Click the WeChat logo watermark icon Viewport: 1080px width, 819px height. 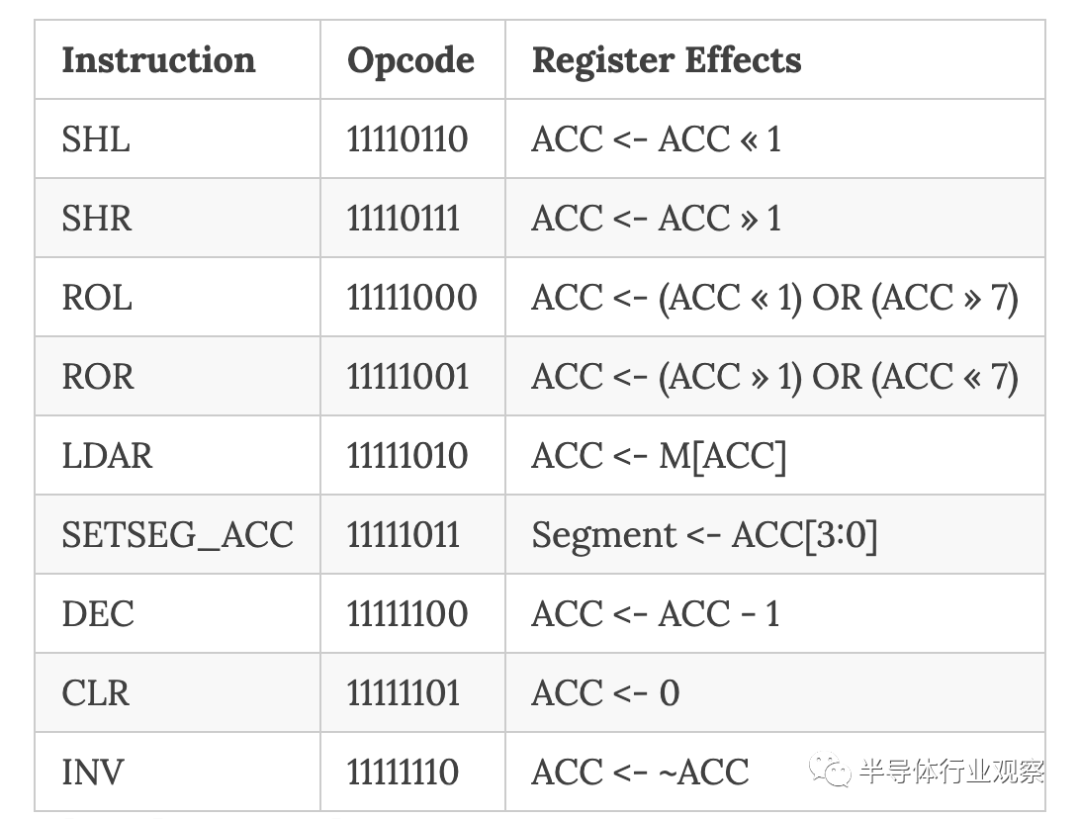(x=831, y=770)
